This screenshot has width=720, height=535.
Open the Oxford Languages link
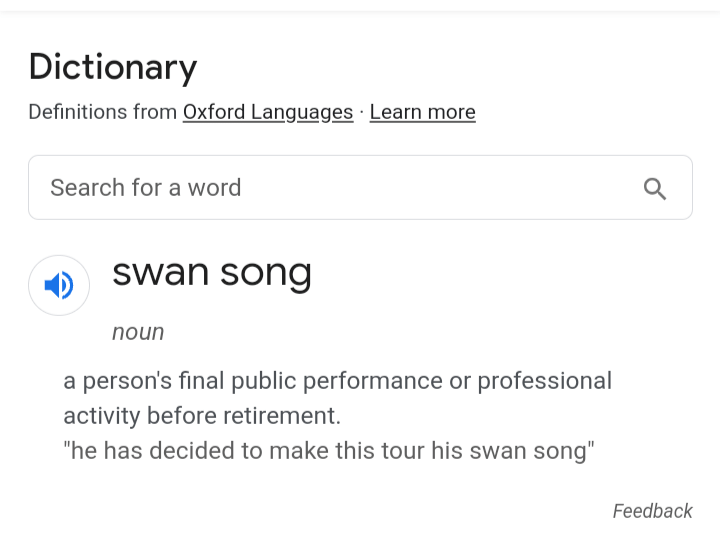click(267, 112)
